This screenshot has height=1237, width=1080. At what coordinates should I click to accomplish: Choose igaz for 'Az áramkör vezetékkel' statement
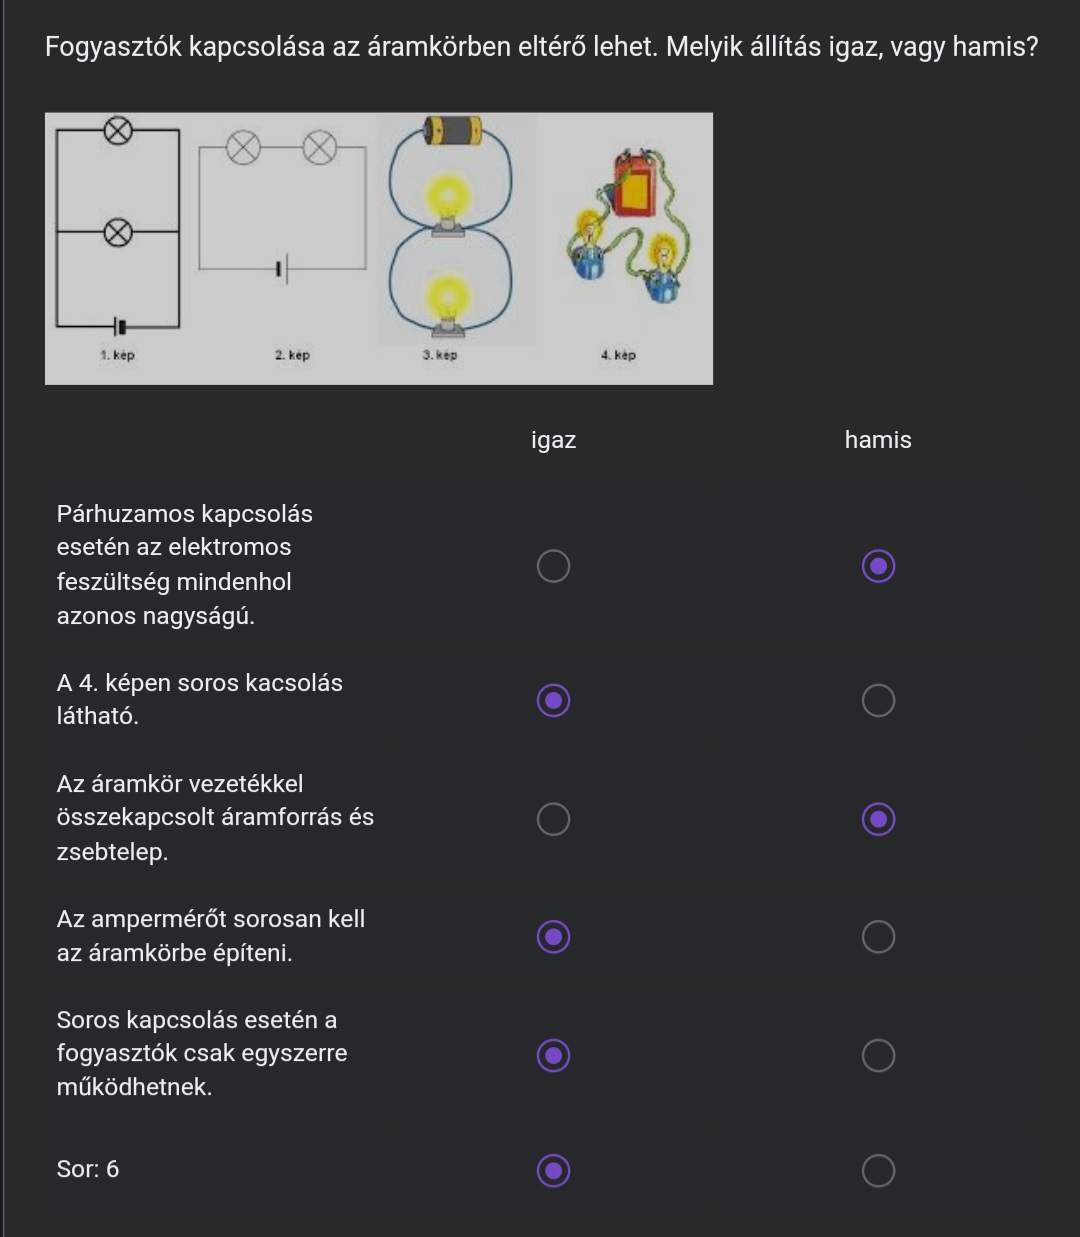tap(553, 819)
